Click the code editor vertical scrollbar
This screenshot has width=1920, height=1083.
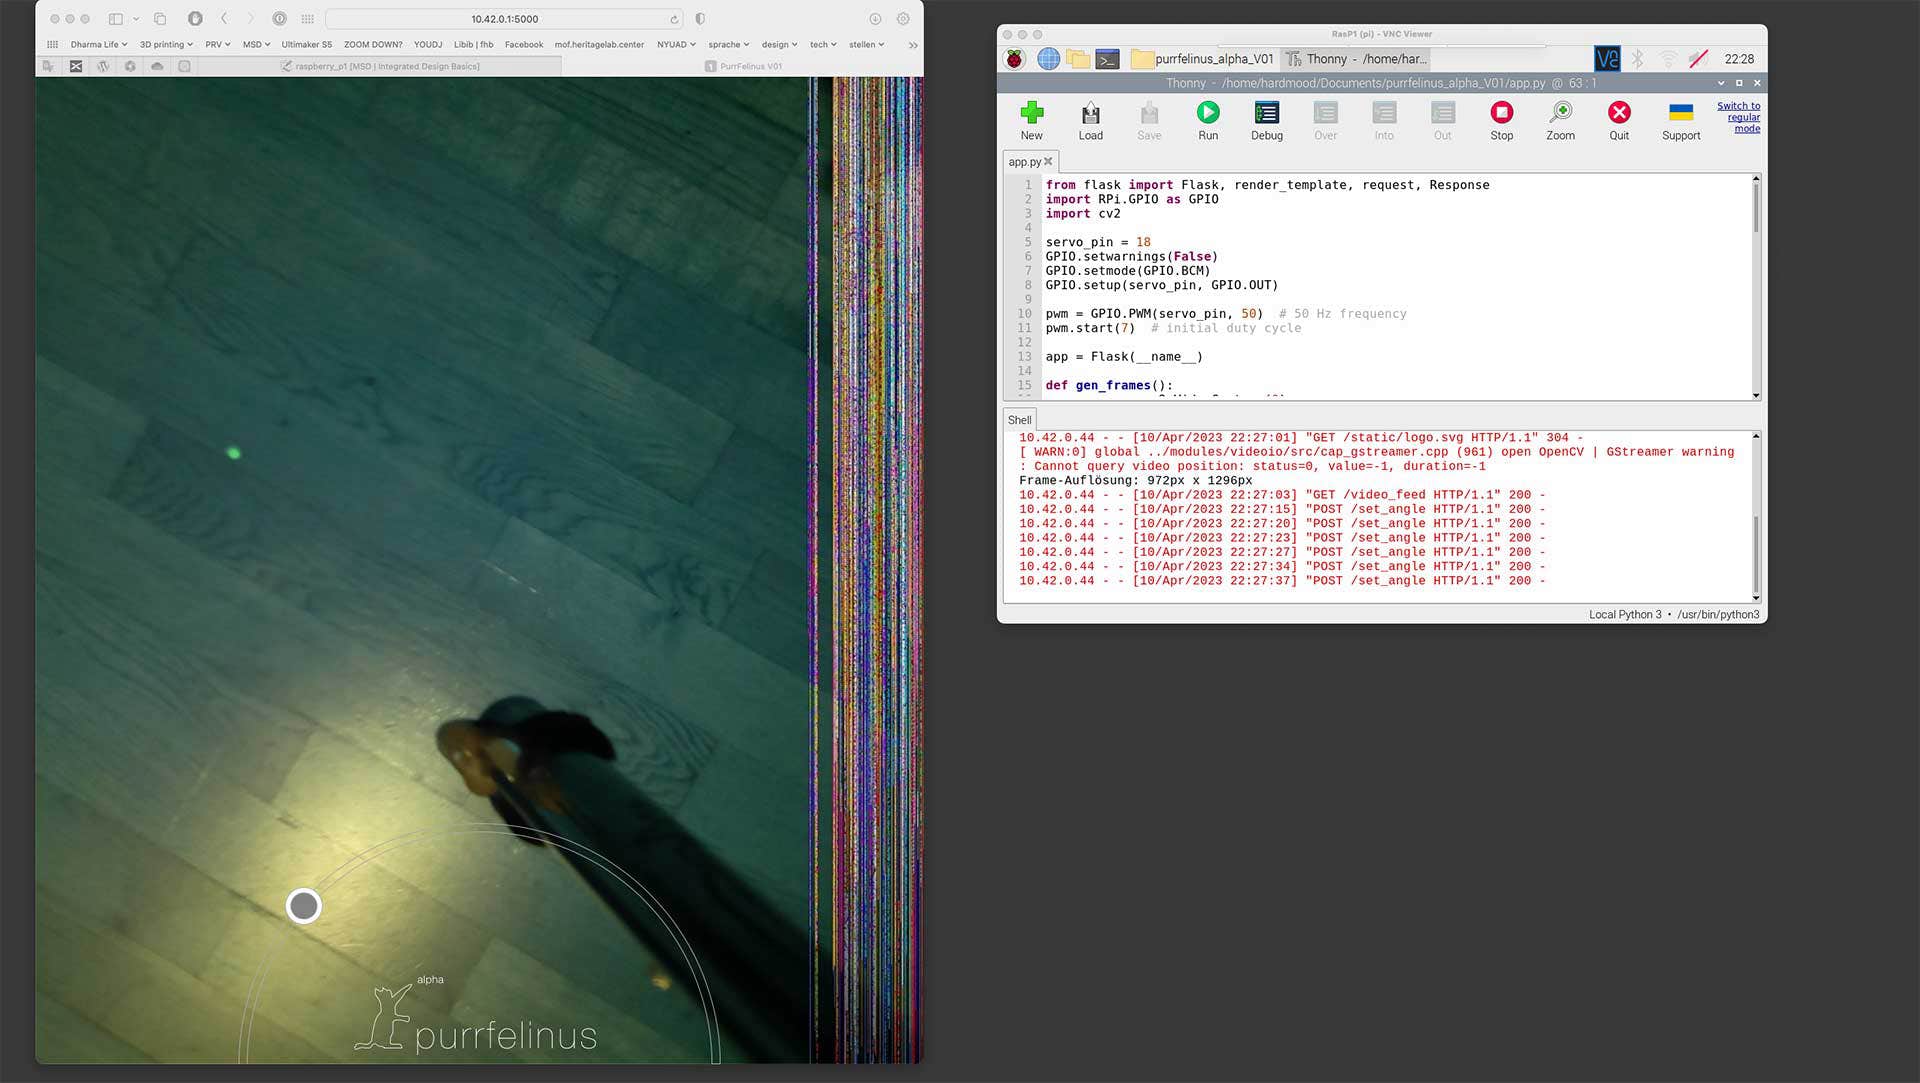pyautogui.click(x=1756, y=287)
